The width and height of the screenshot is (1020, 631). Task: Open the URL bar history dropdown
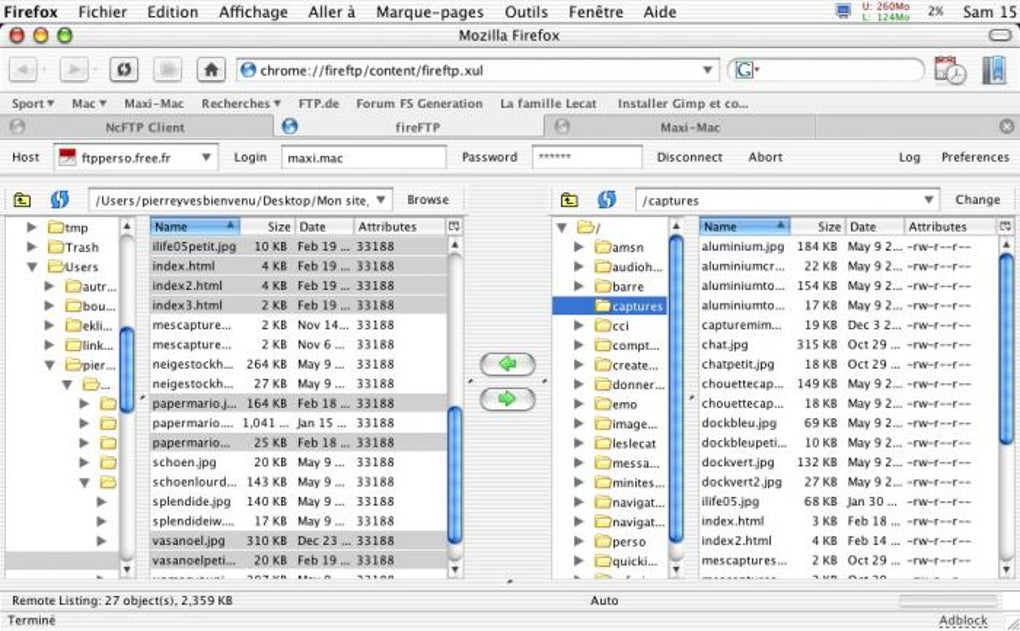(707, 70)
